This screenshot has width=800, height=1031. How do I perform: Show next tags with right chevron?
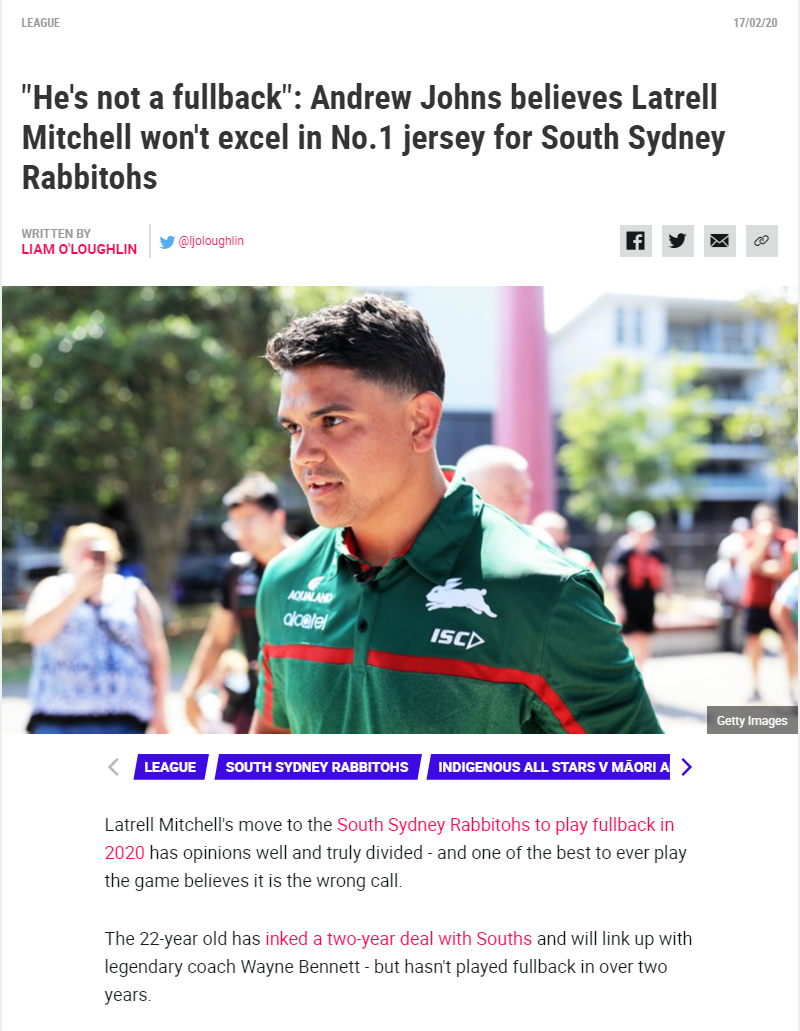point(686,767)
